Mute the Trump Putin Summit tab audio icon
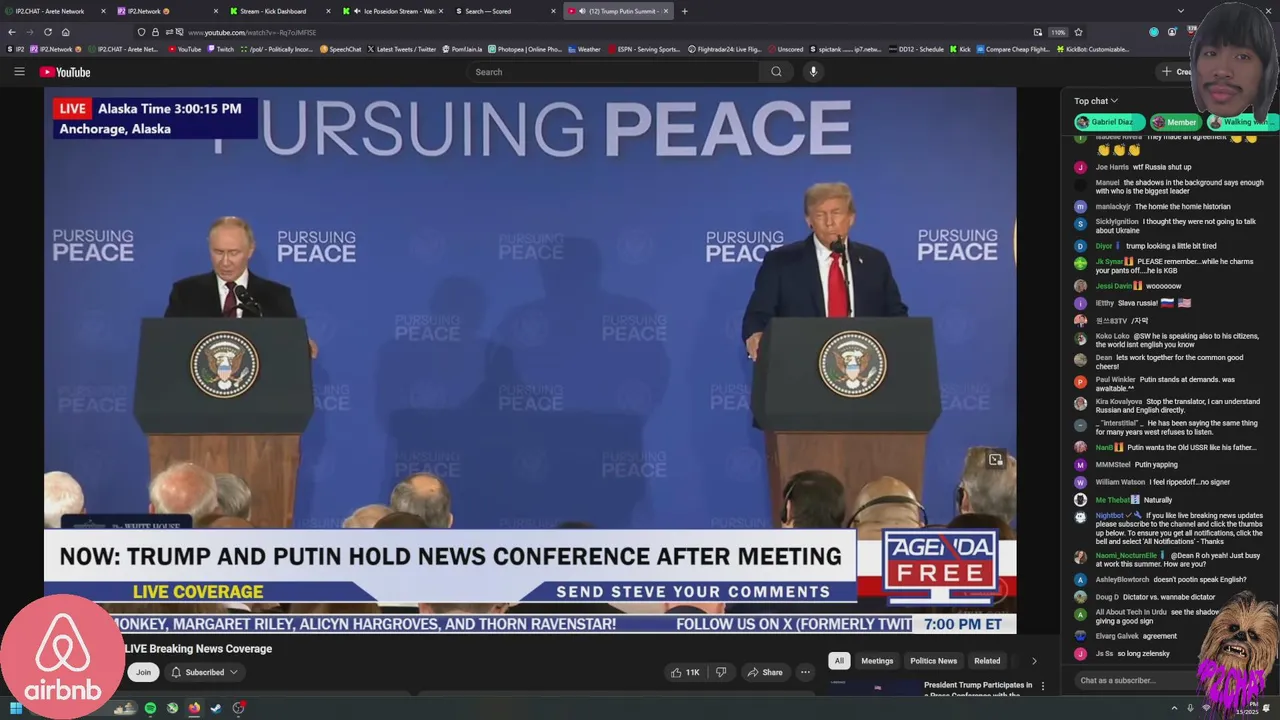The image size is (1280, 720). 582,11
